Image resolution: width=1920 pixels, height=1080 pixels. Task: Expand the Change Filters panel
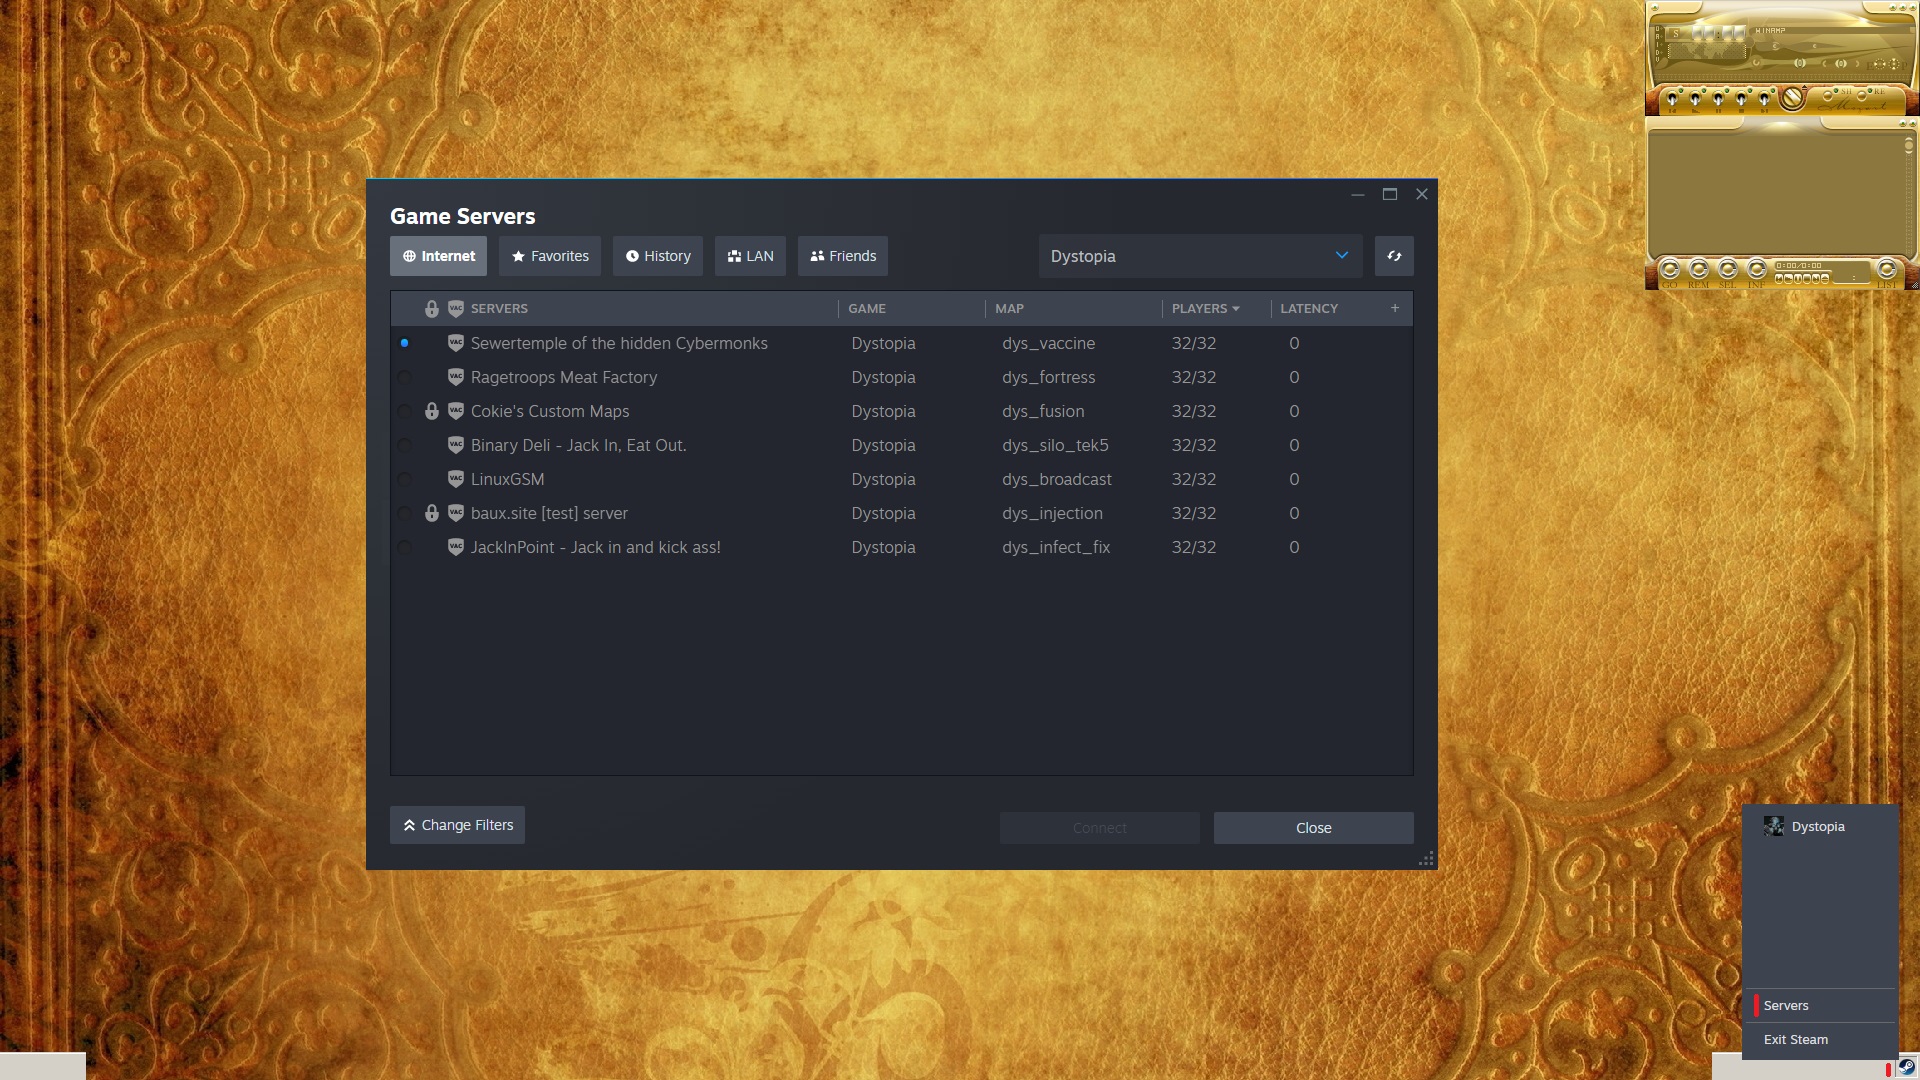pos(457,825)
